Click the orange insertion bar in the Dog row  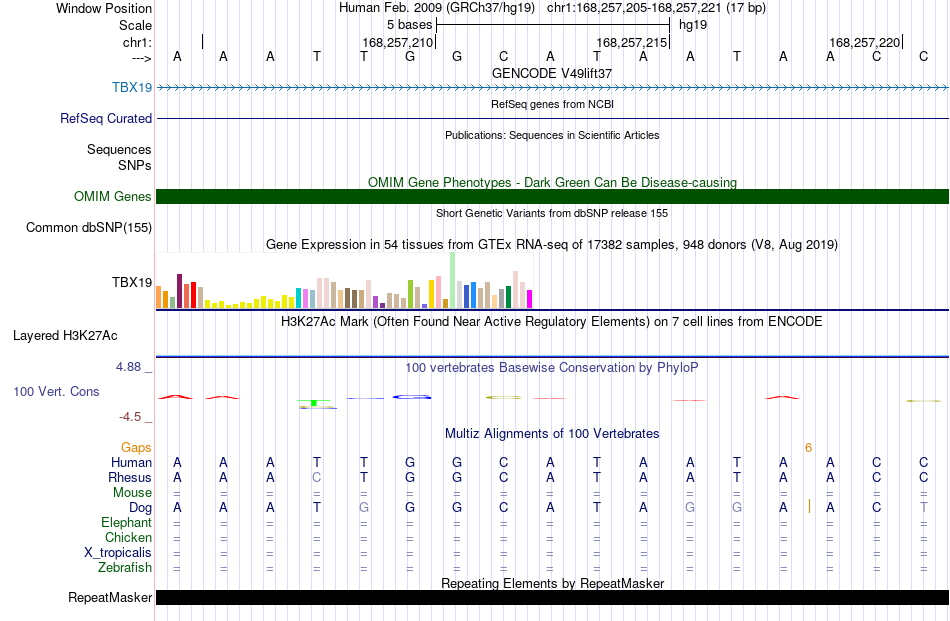tap(809, 506)
